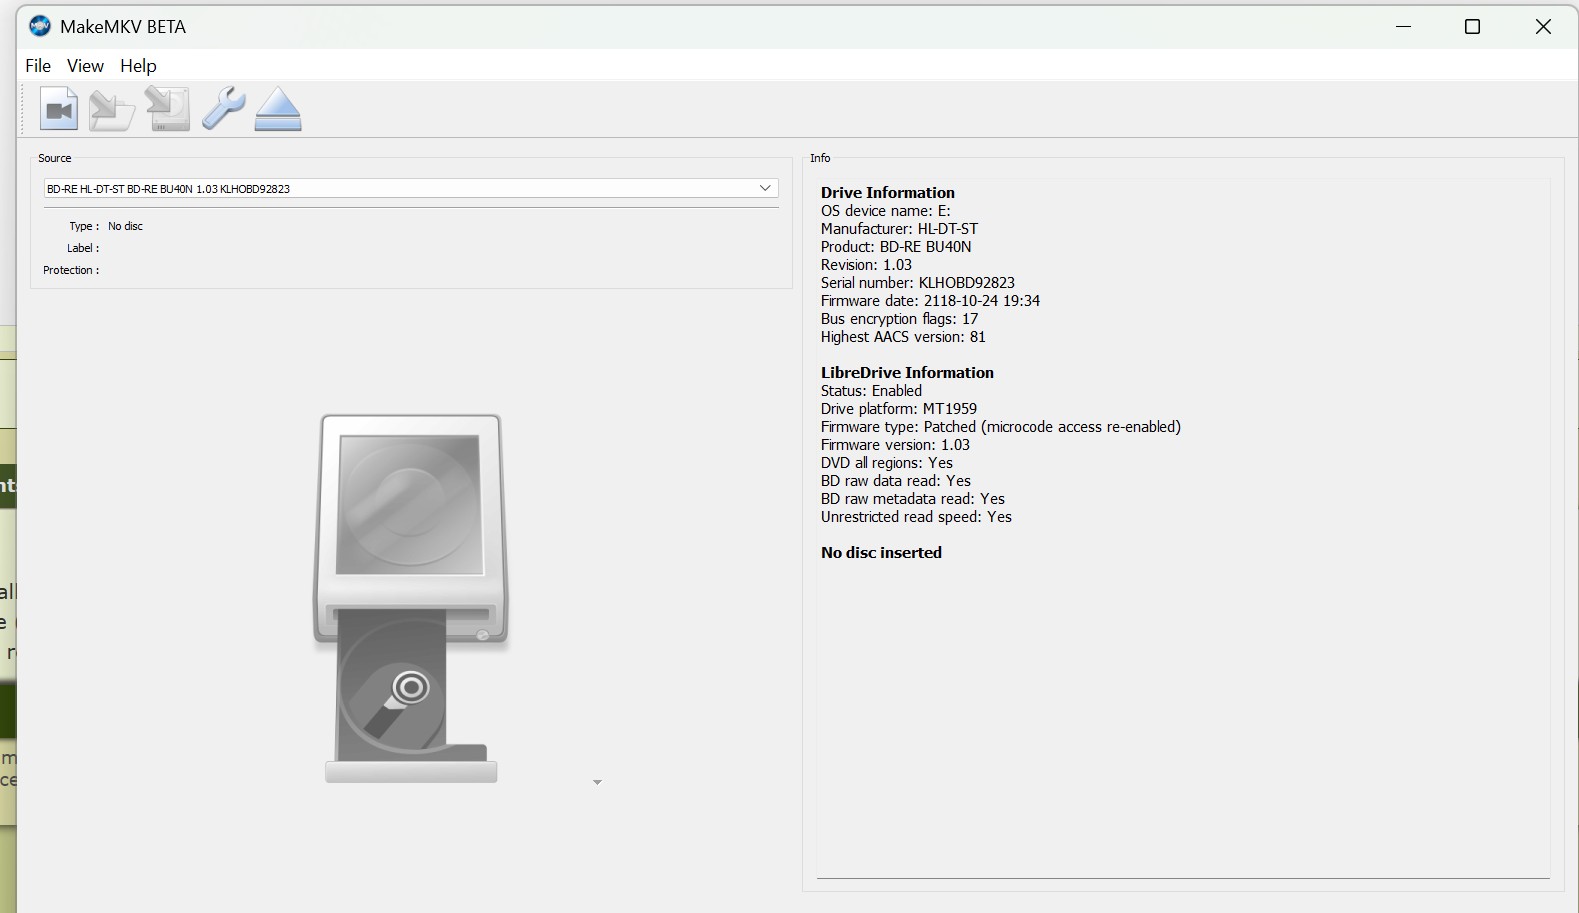1579x913 pixels.
Task: Open Preferences with the wrench icon
Action: click(x=223, y=109)
